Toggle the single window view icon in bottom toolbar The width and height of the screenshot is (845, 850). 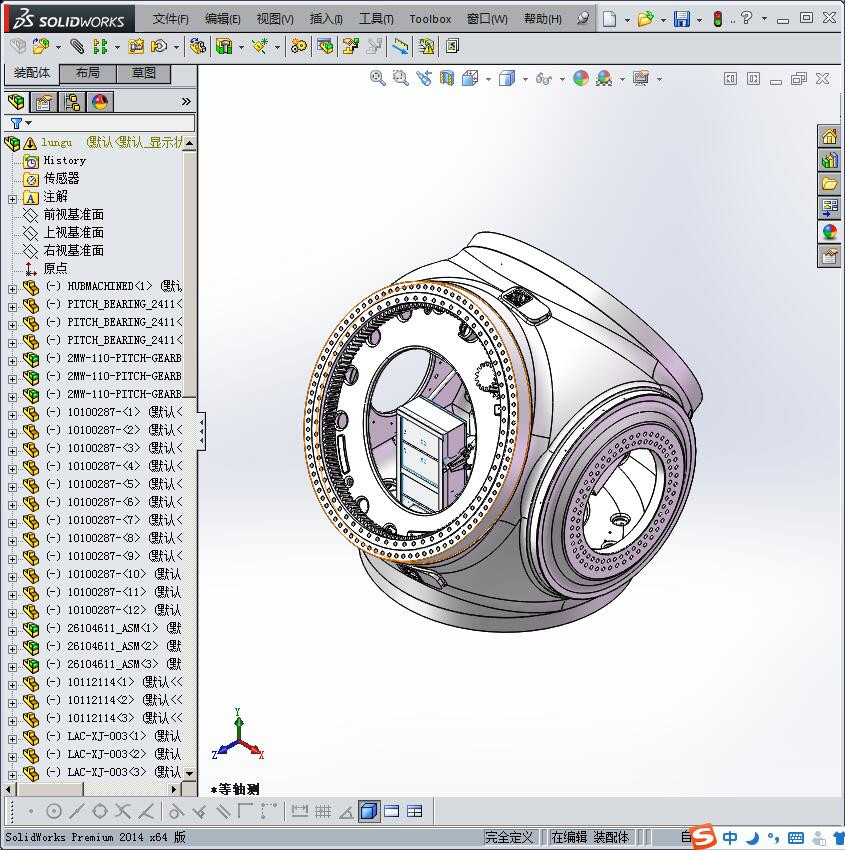391,812
